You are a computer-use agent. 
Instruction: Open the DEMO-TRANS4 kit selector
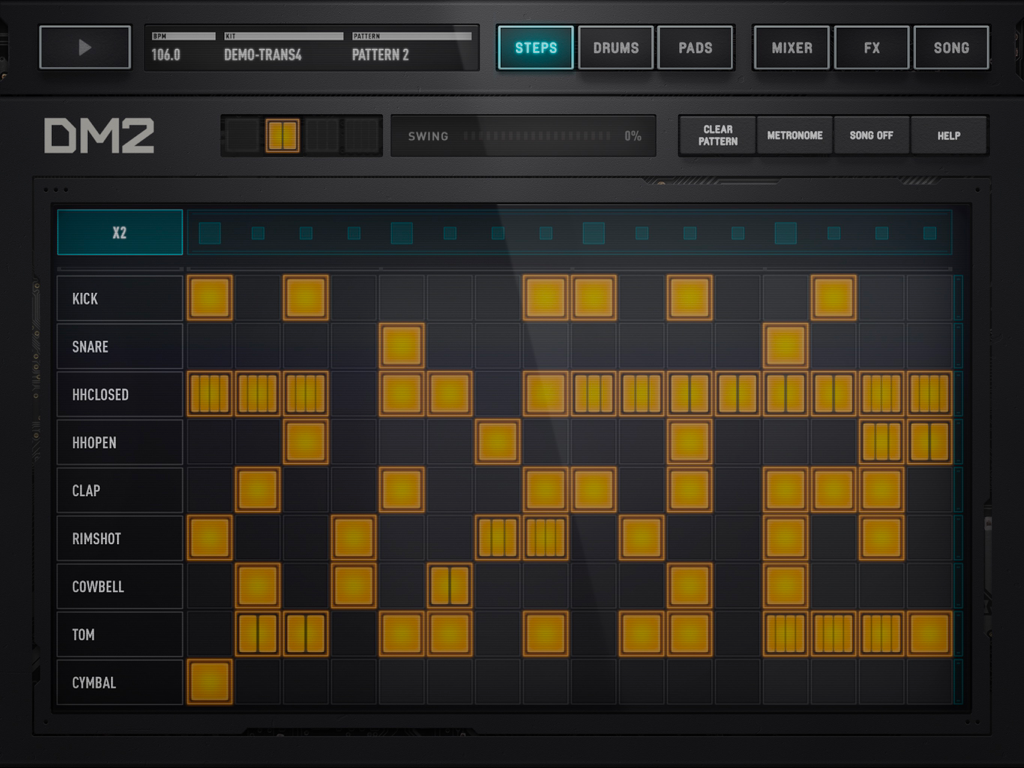[262, 47]
